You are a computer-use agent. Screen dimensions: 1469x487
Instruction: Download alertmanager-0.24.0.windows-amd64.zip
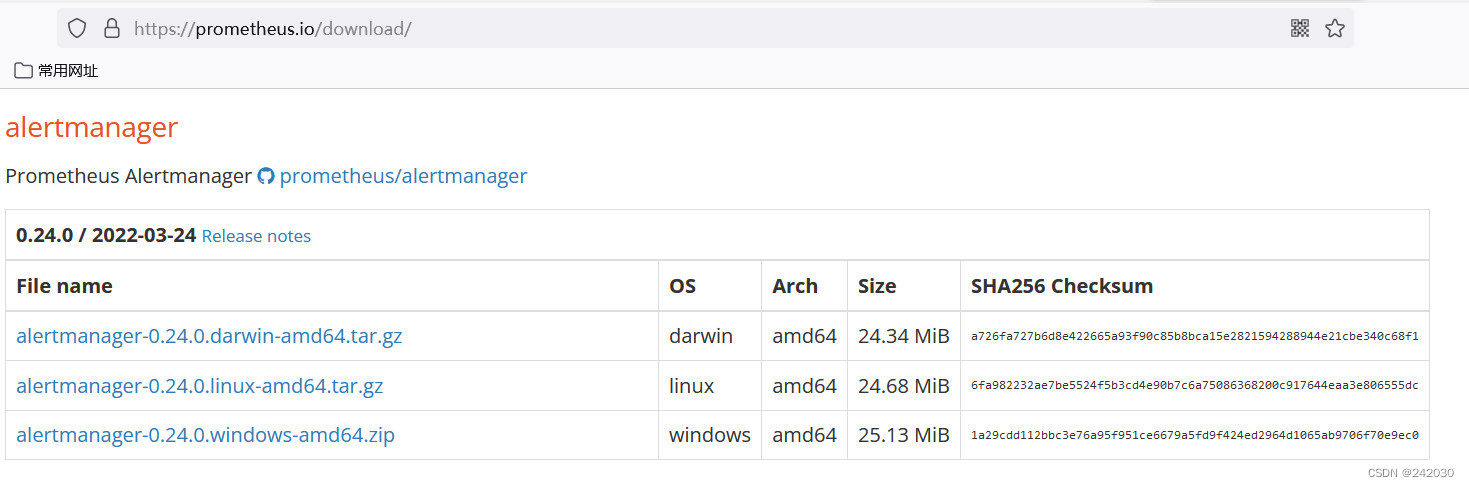[205, 436]
